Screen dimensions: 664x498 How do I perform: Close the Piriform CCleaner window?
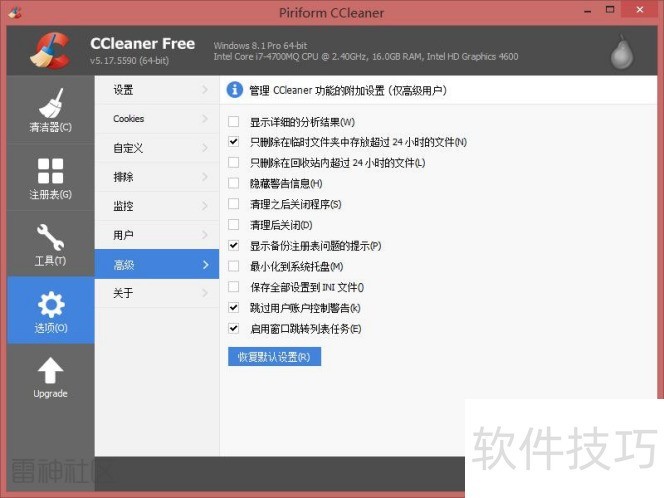click(639, 10)
